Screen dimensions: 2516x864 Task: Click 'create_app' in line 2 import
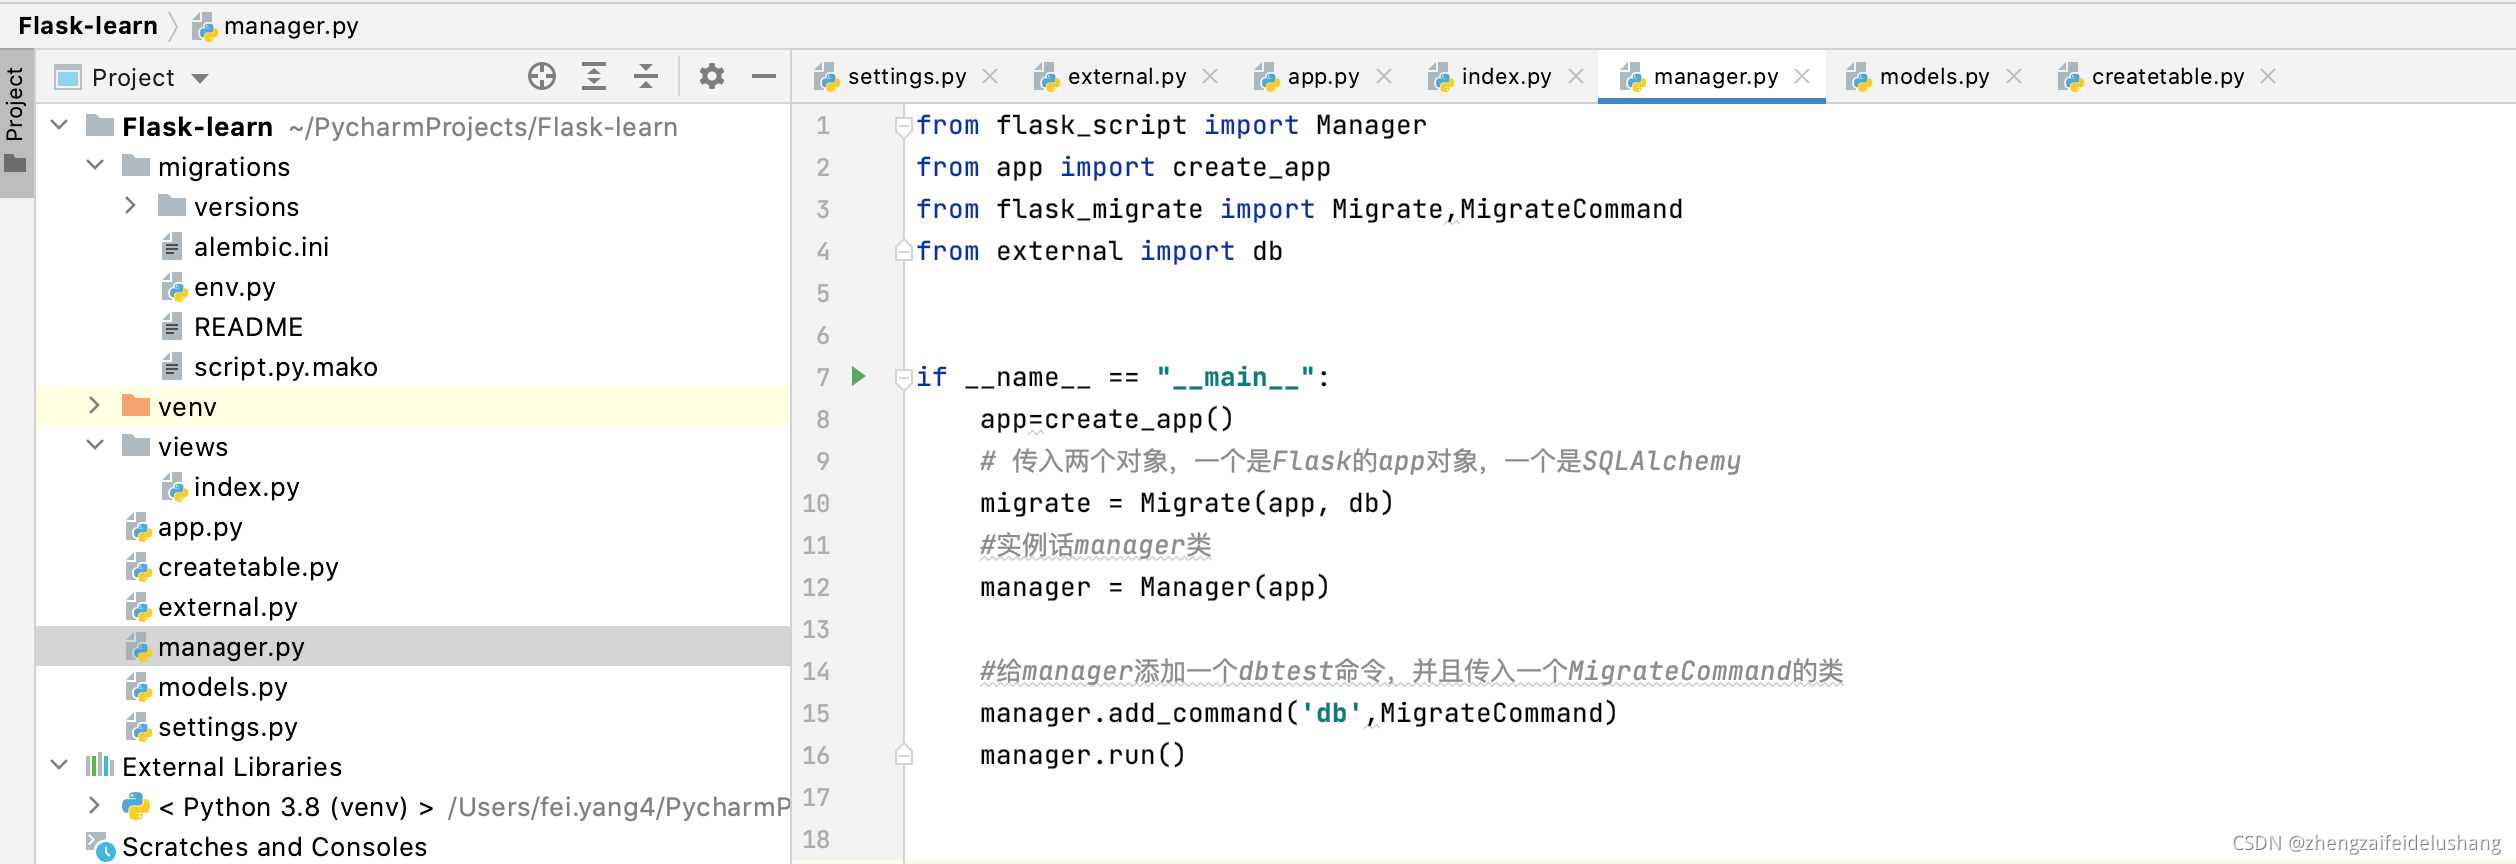pyautogui.click(x=1251, y=167)
